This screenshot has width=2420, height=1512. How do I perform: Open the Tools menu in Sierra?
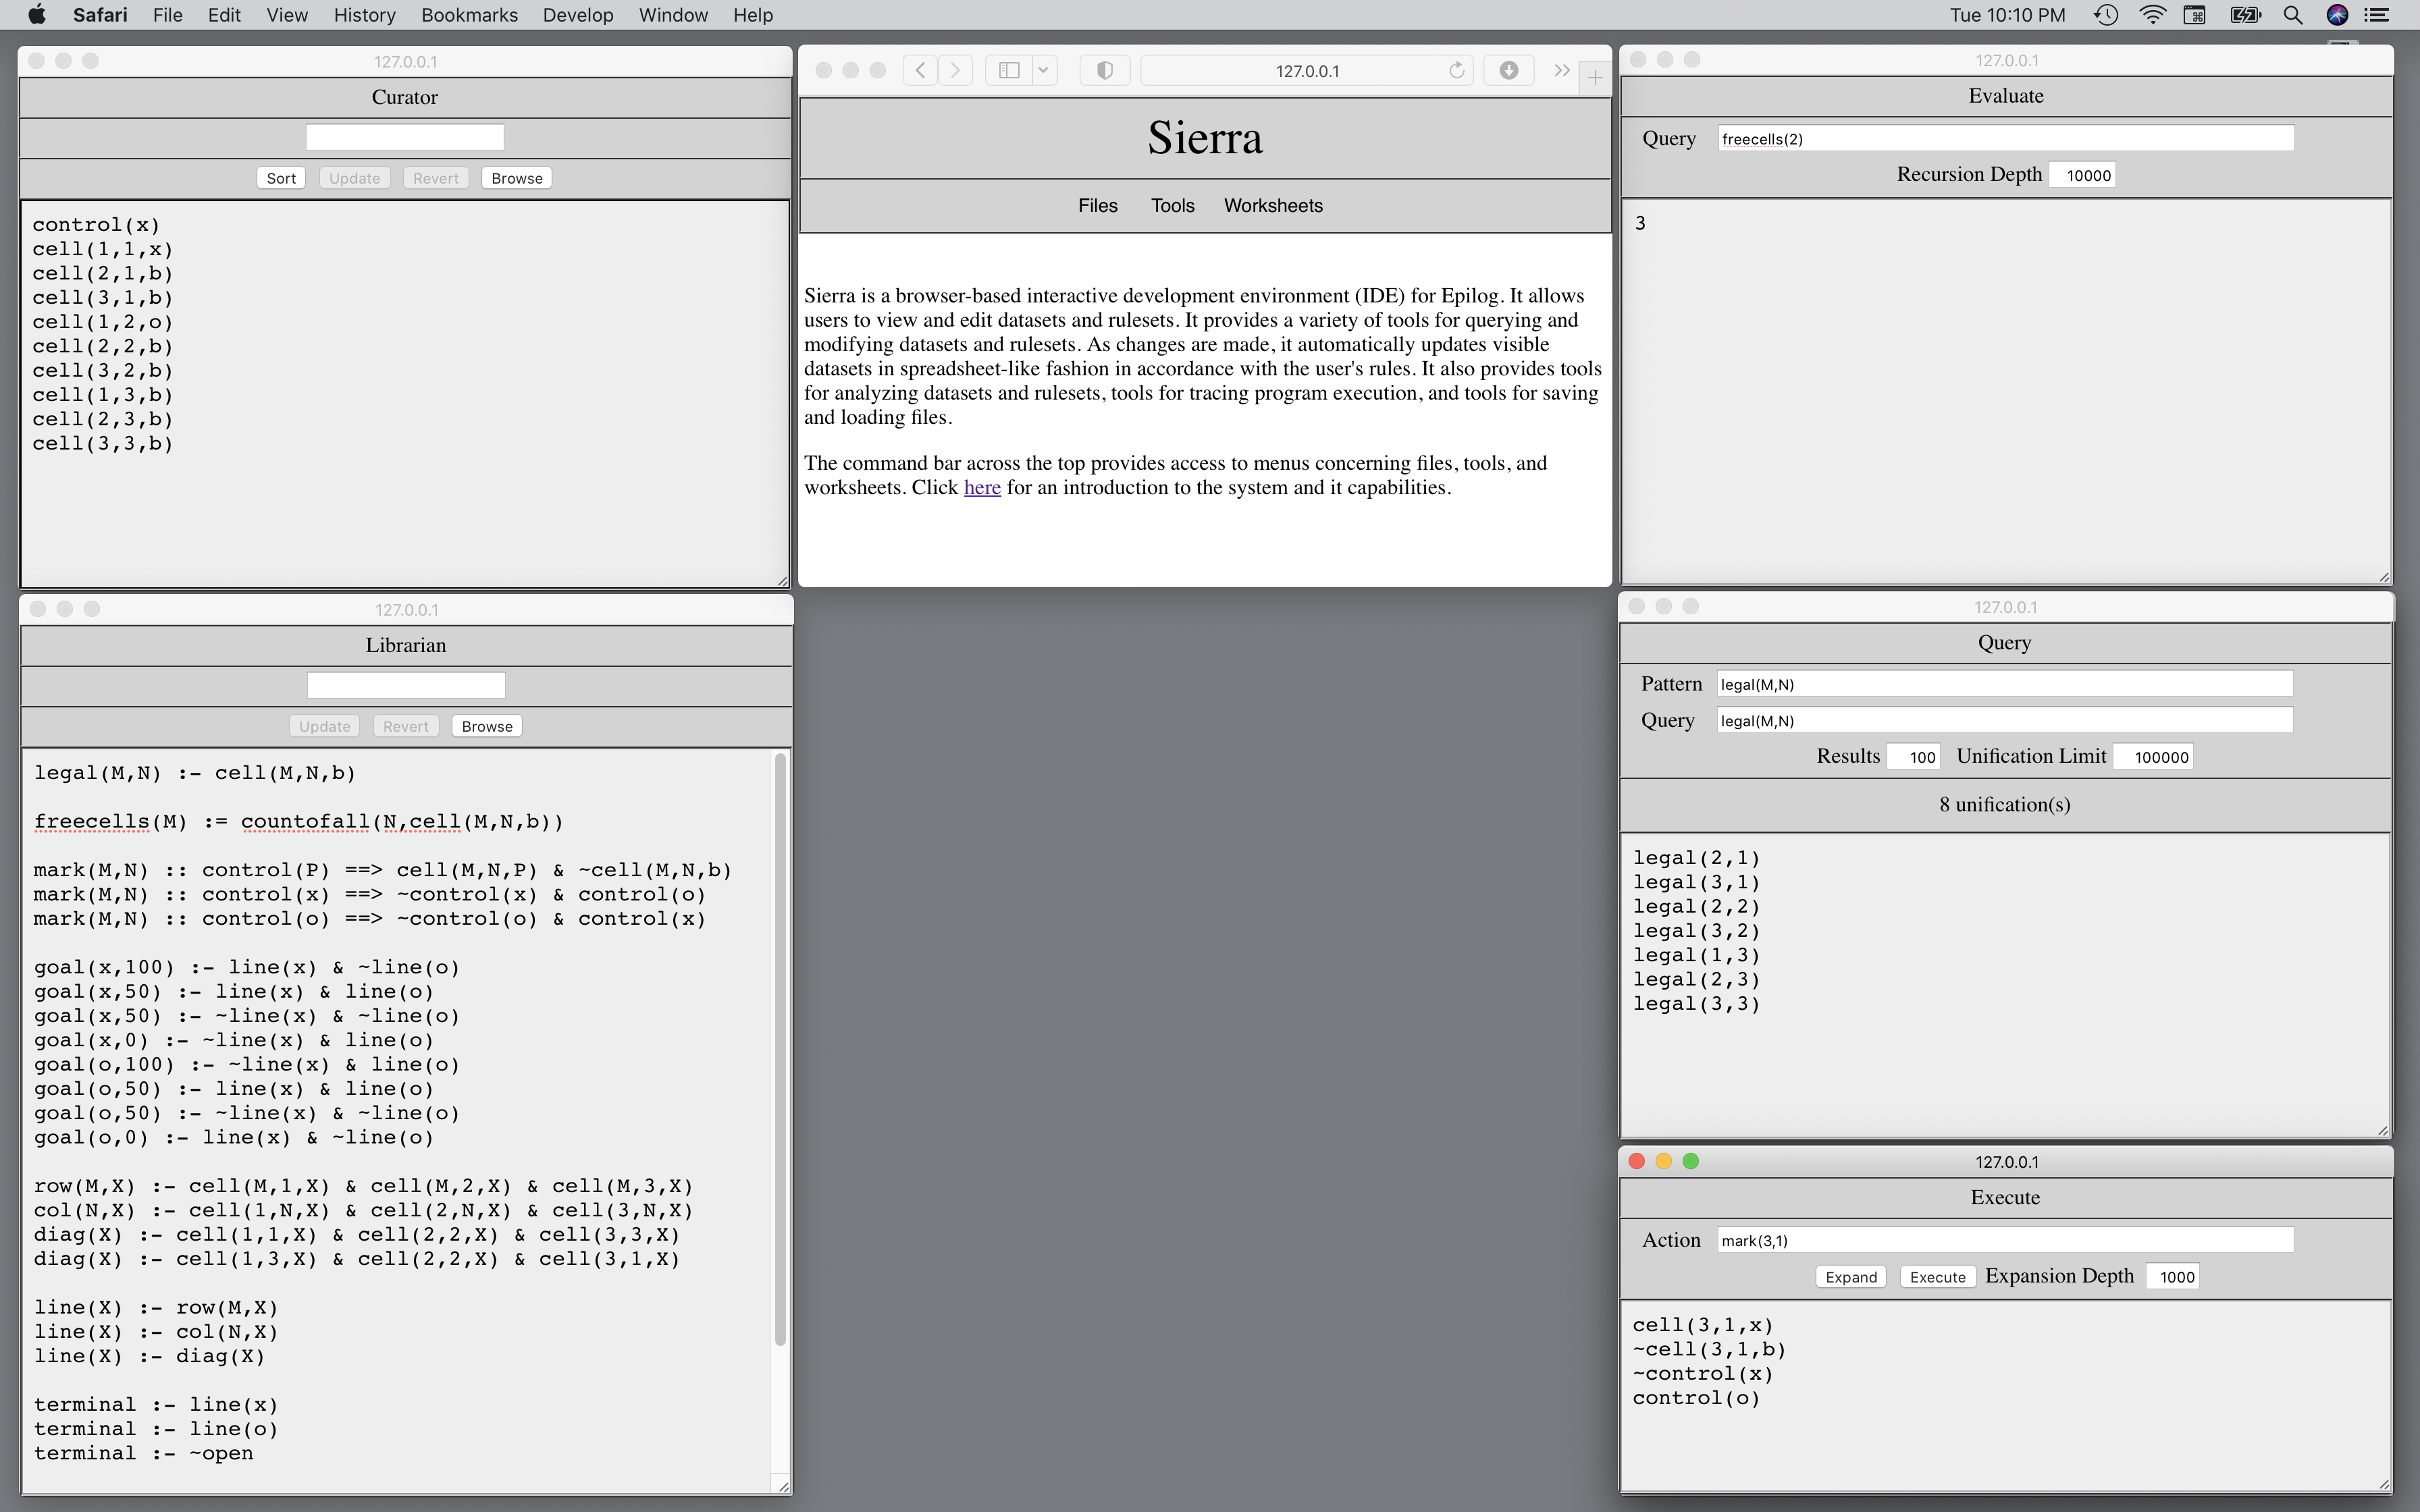point(1172,205)
